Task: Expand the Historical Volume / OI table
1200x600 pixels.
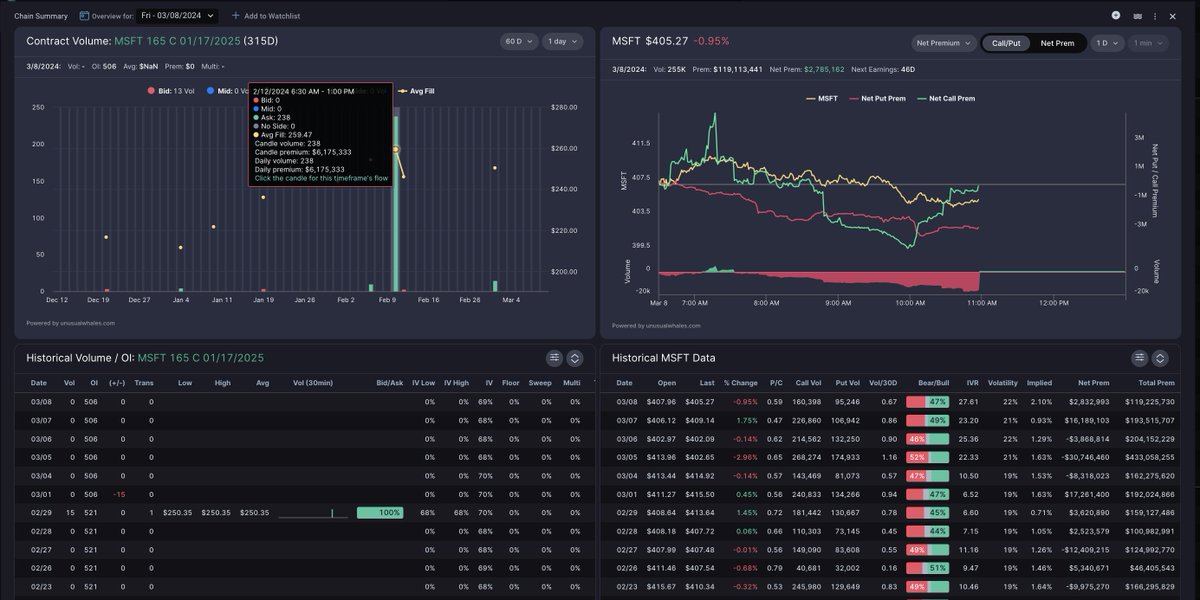Action: pyautogui.click(x=575, y=358)
